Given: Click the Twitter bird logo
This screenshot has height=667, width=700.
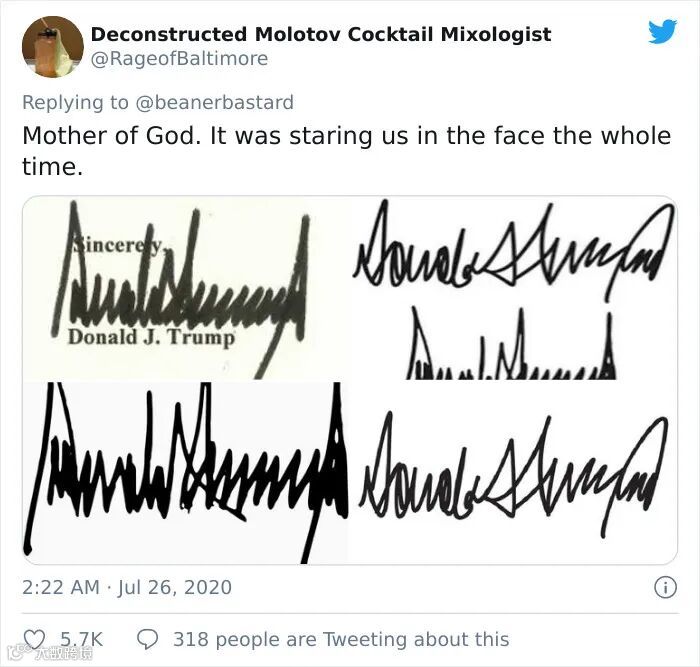Looking at the screenshot, I should pyautogui.click(x=662, y=32).
